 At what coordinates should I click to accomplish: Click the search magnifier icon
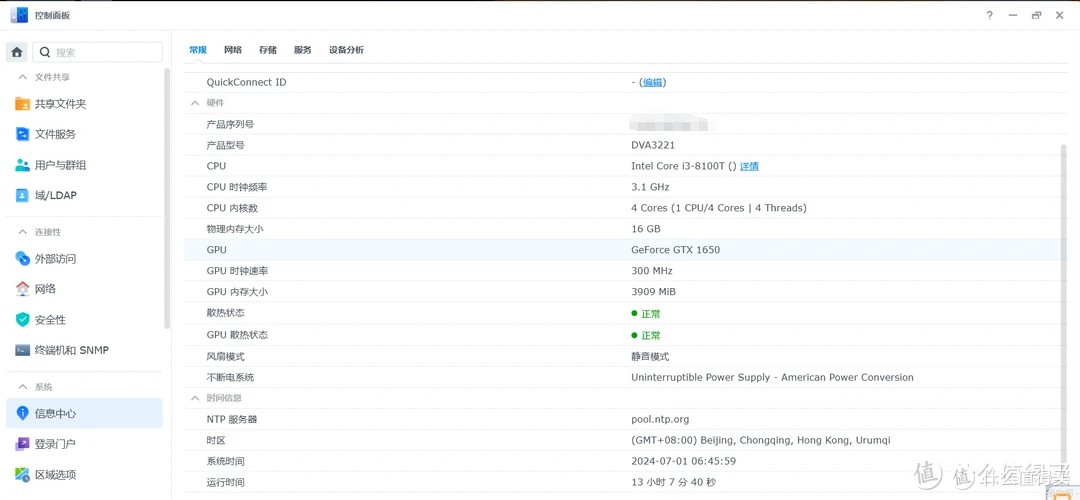click(45, 52)
